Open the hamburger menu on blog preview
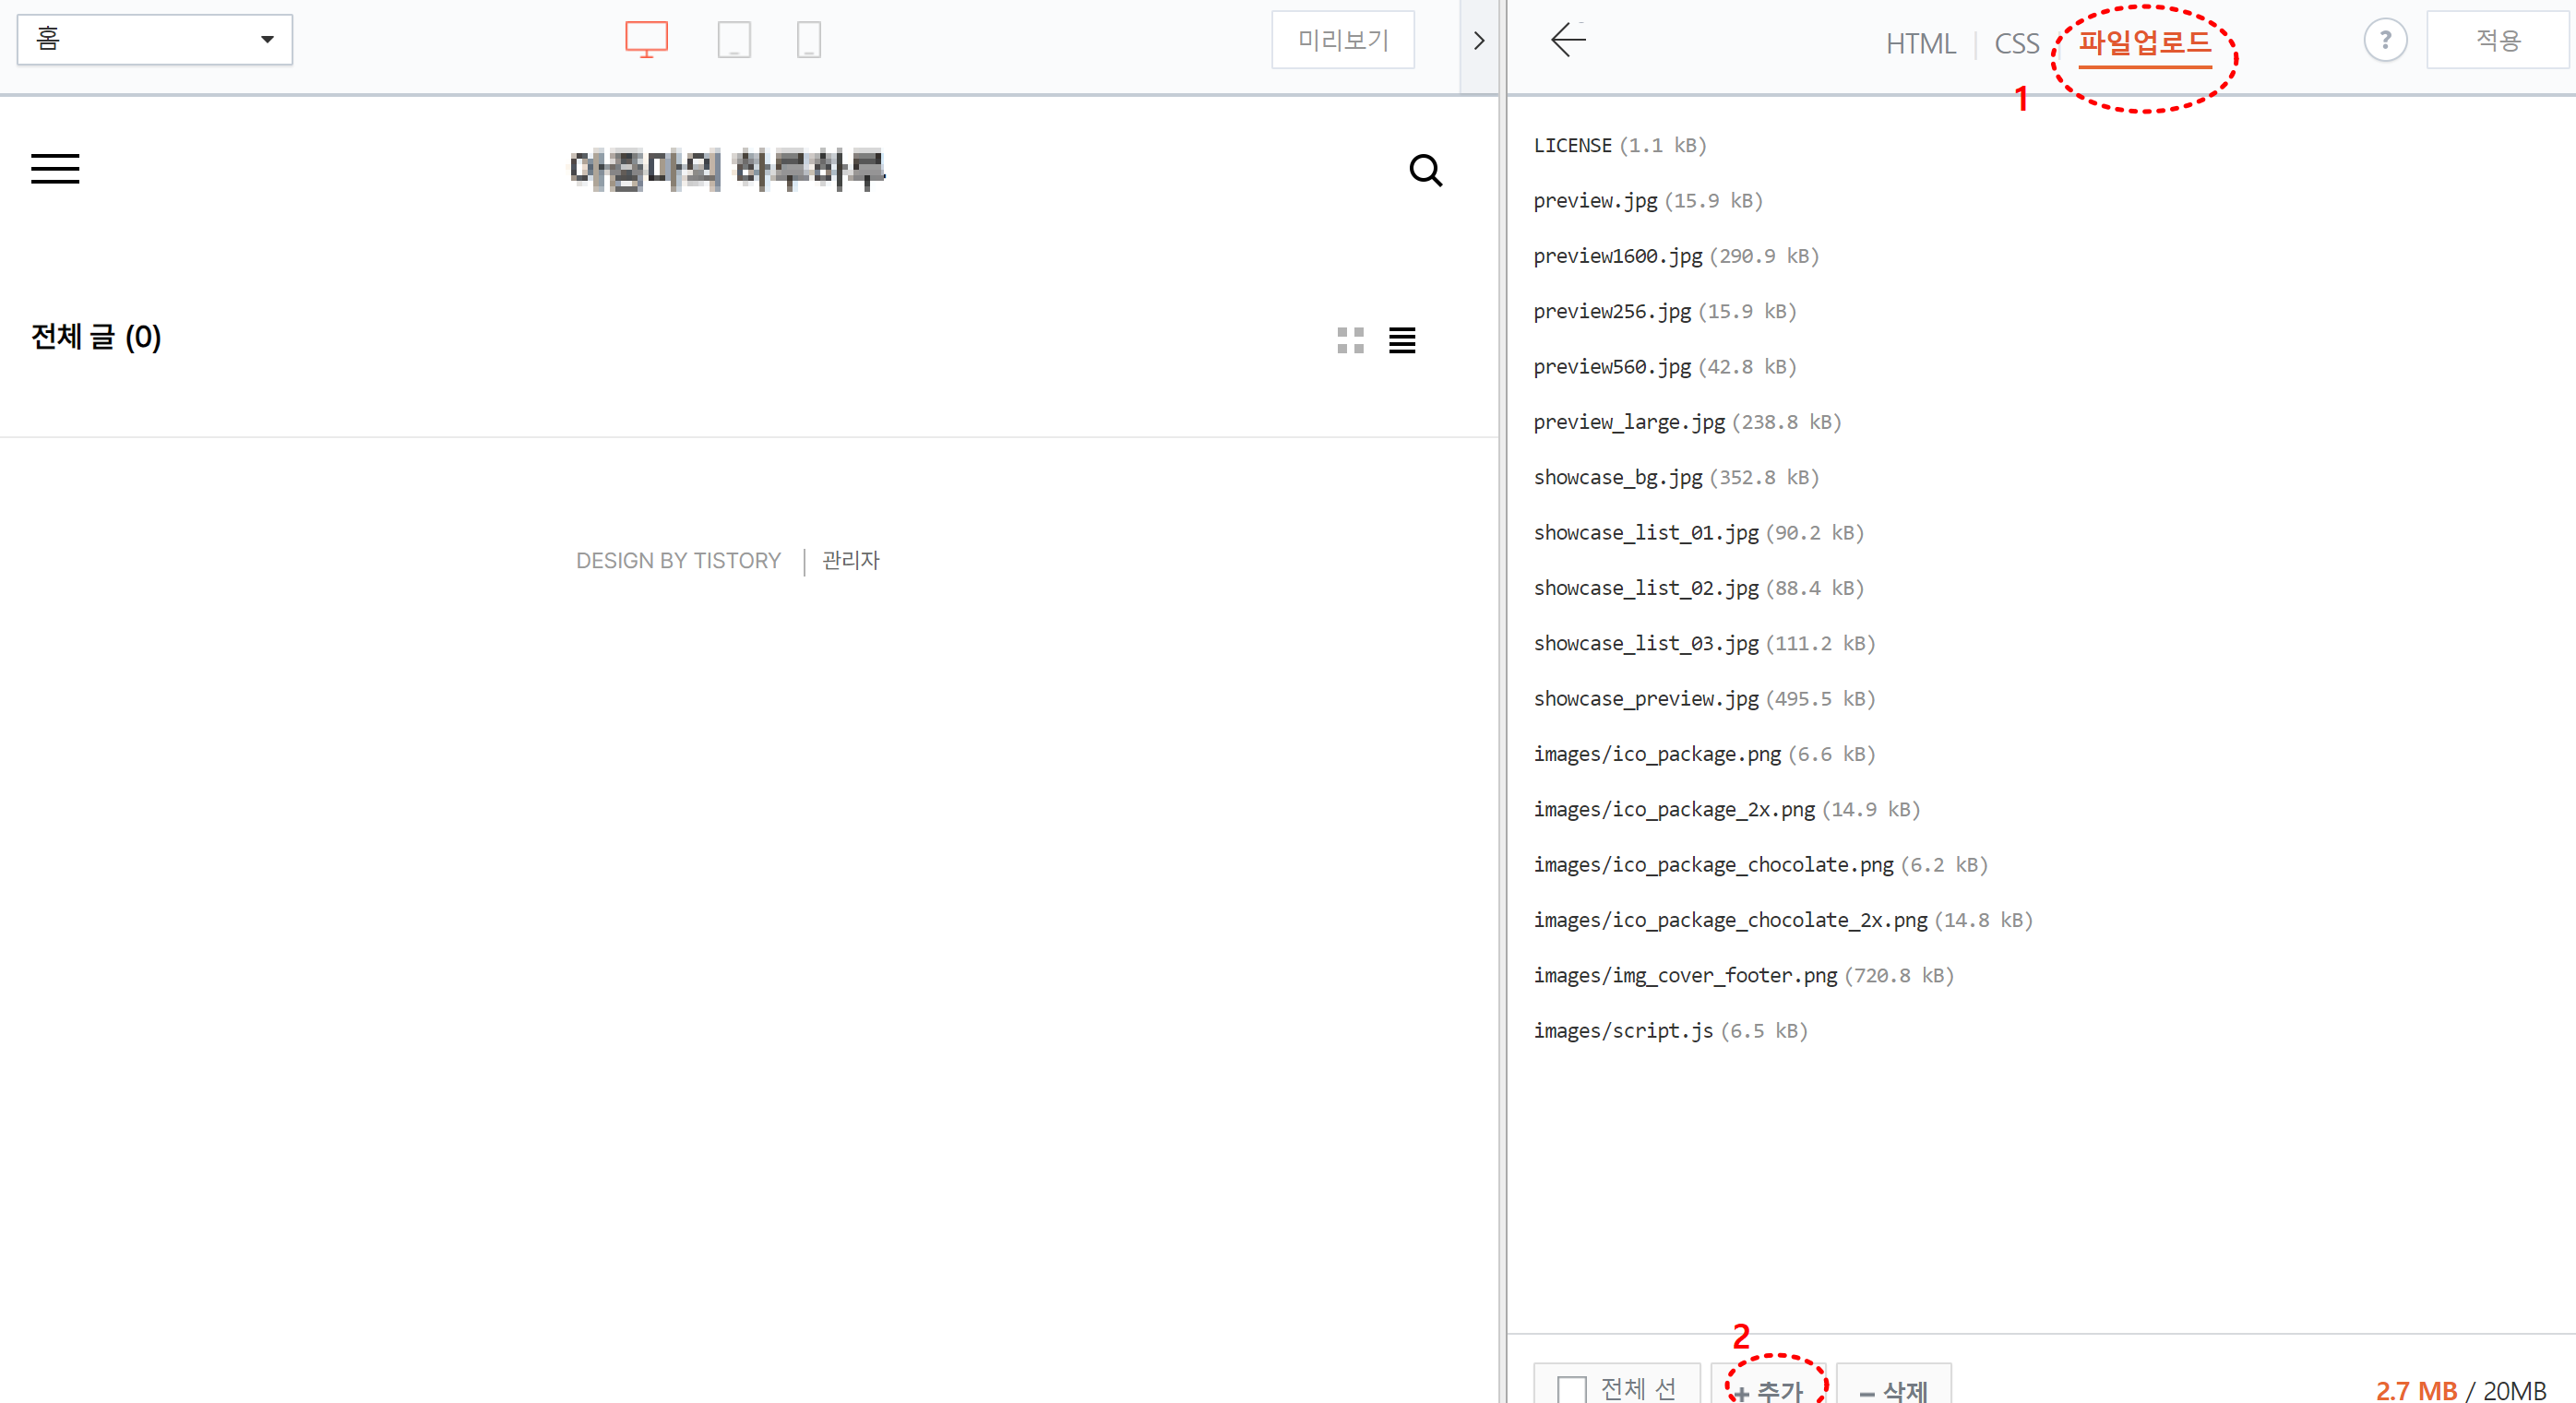 point(55,169)
